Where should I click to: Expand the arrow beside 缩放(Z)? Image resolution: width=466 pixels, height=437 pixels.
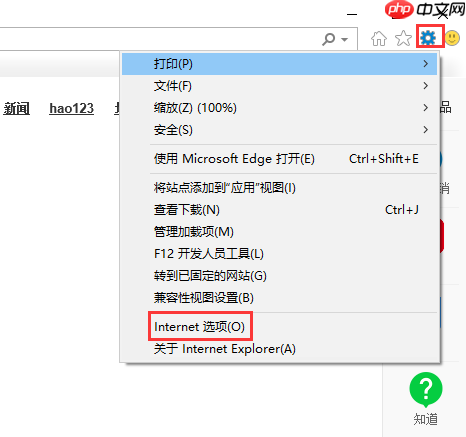click(426, 108)
